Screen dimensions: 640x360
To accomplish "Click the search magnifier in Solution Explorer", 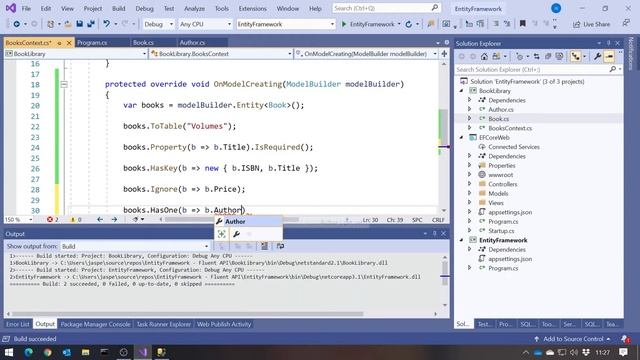I will [x=613, y=69].
